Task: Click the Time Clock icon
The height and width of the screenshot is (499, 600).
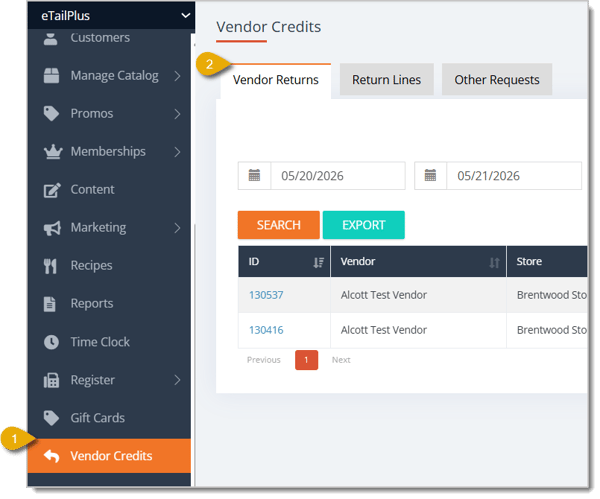Action: pos(51,342)
